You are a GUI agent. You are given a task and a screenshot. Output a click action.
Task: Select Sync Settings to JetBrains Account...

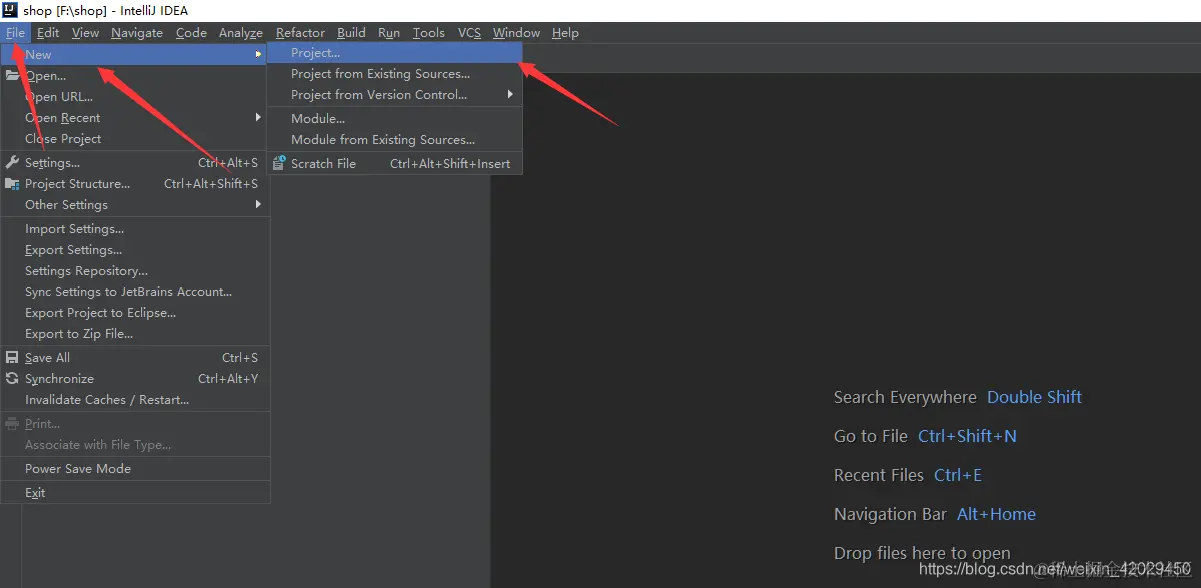[x=135, y=292]
